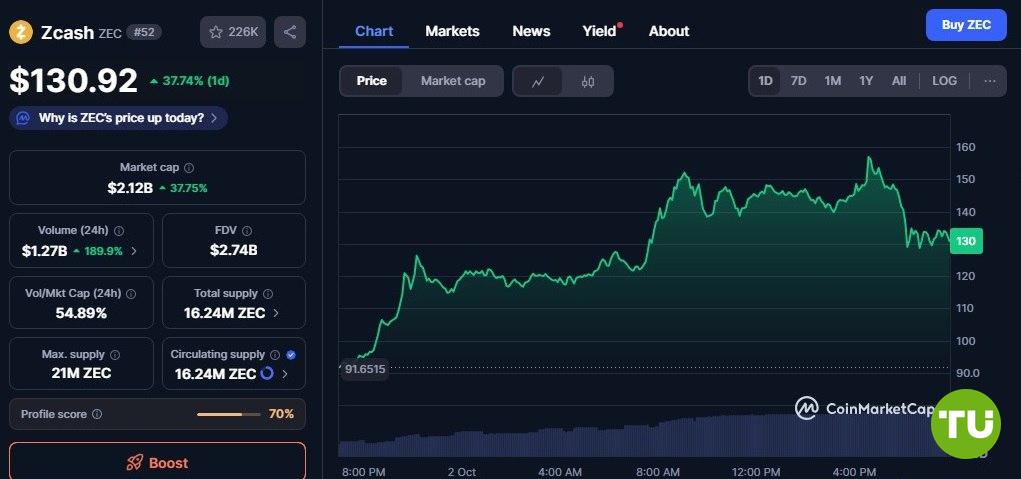Toggle chart to Market cap view
The width and height of the screenshot is (1021, 479).
pos(452,81)
